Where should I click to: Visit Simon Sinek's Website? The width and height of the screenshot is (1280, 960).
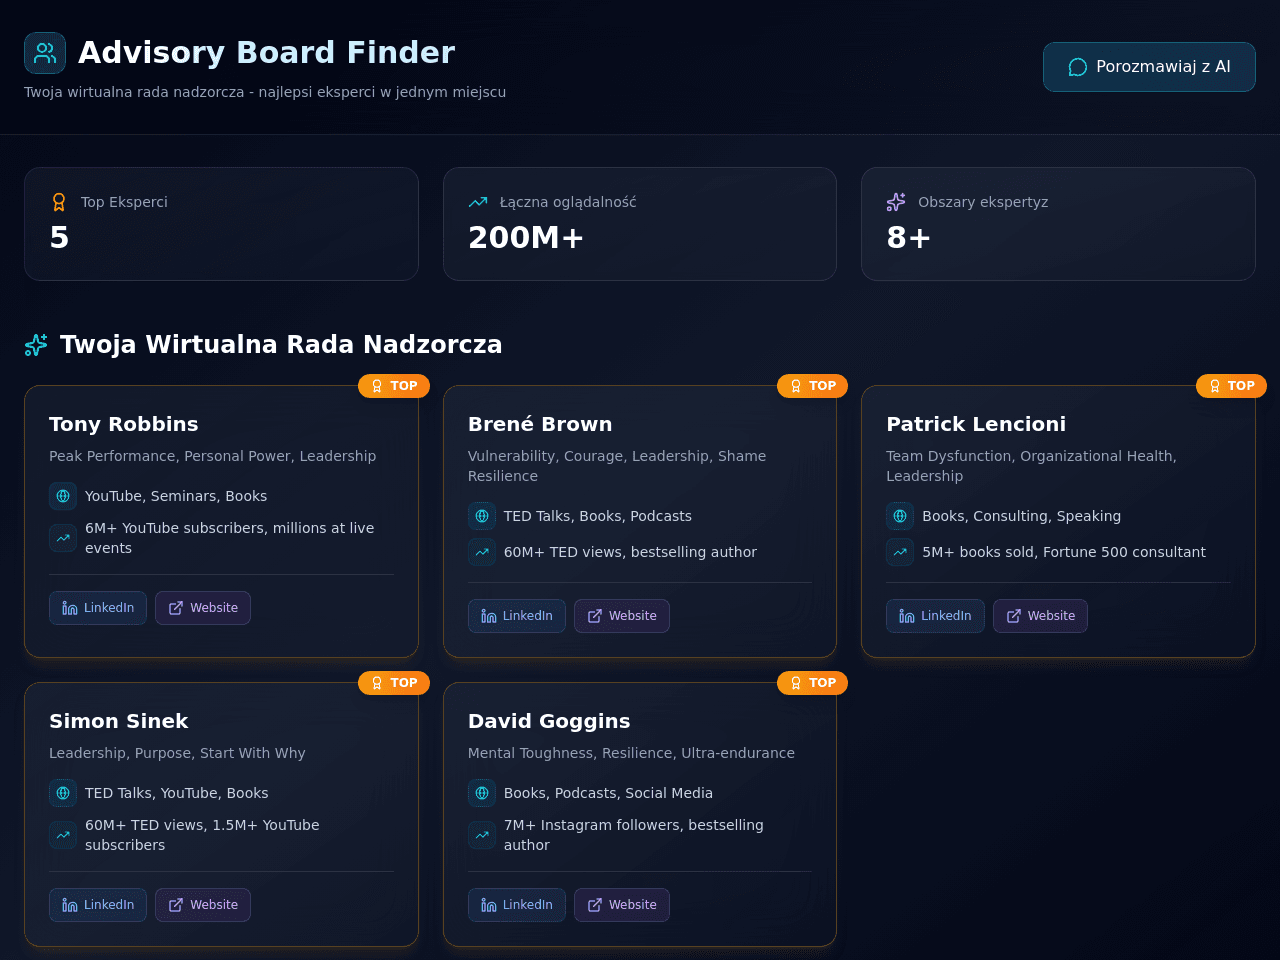[203, 905]
